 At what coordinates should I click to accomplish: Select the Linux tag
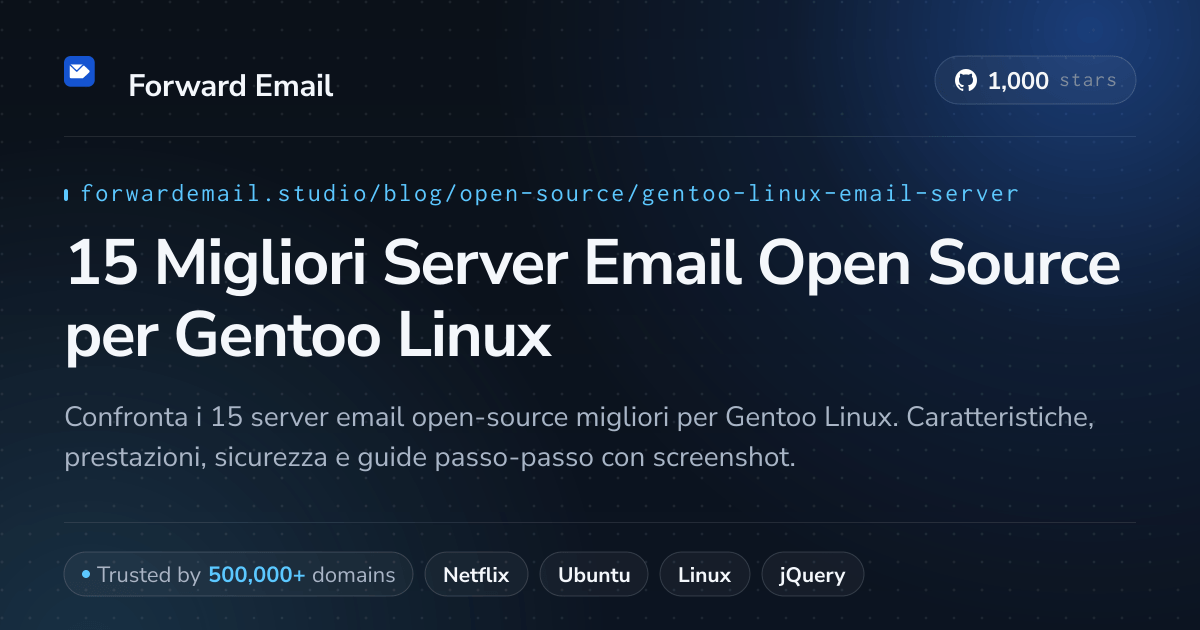click(704, 575)
